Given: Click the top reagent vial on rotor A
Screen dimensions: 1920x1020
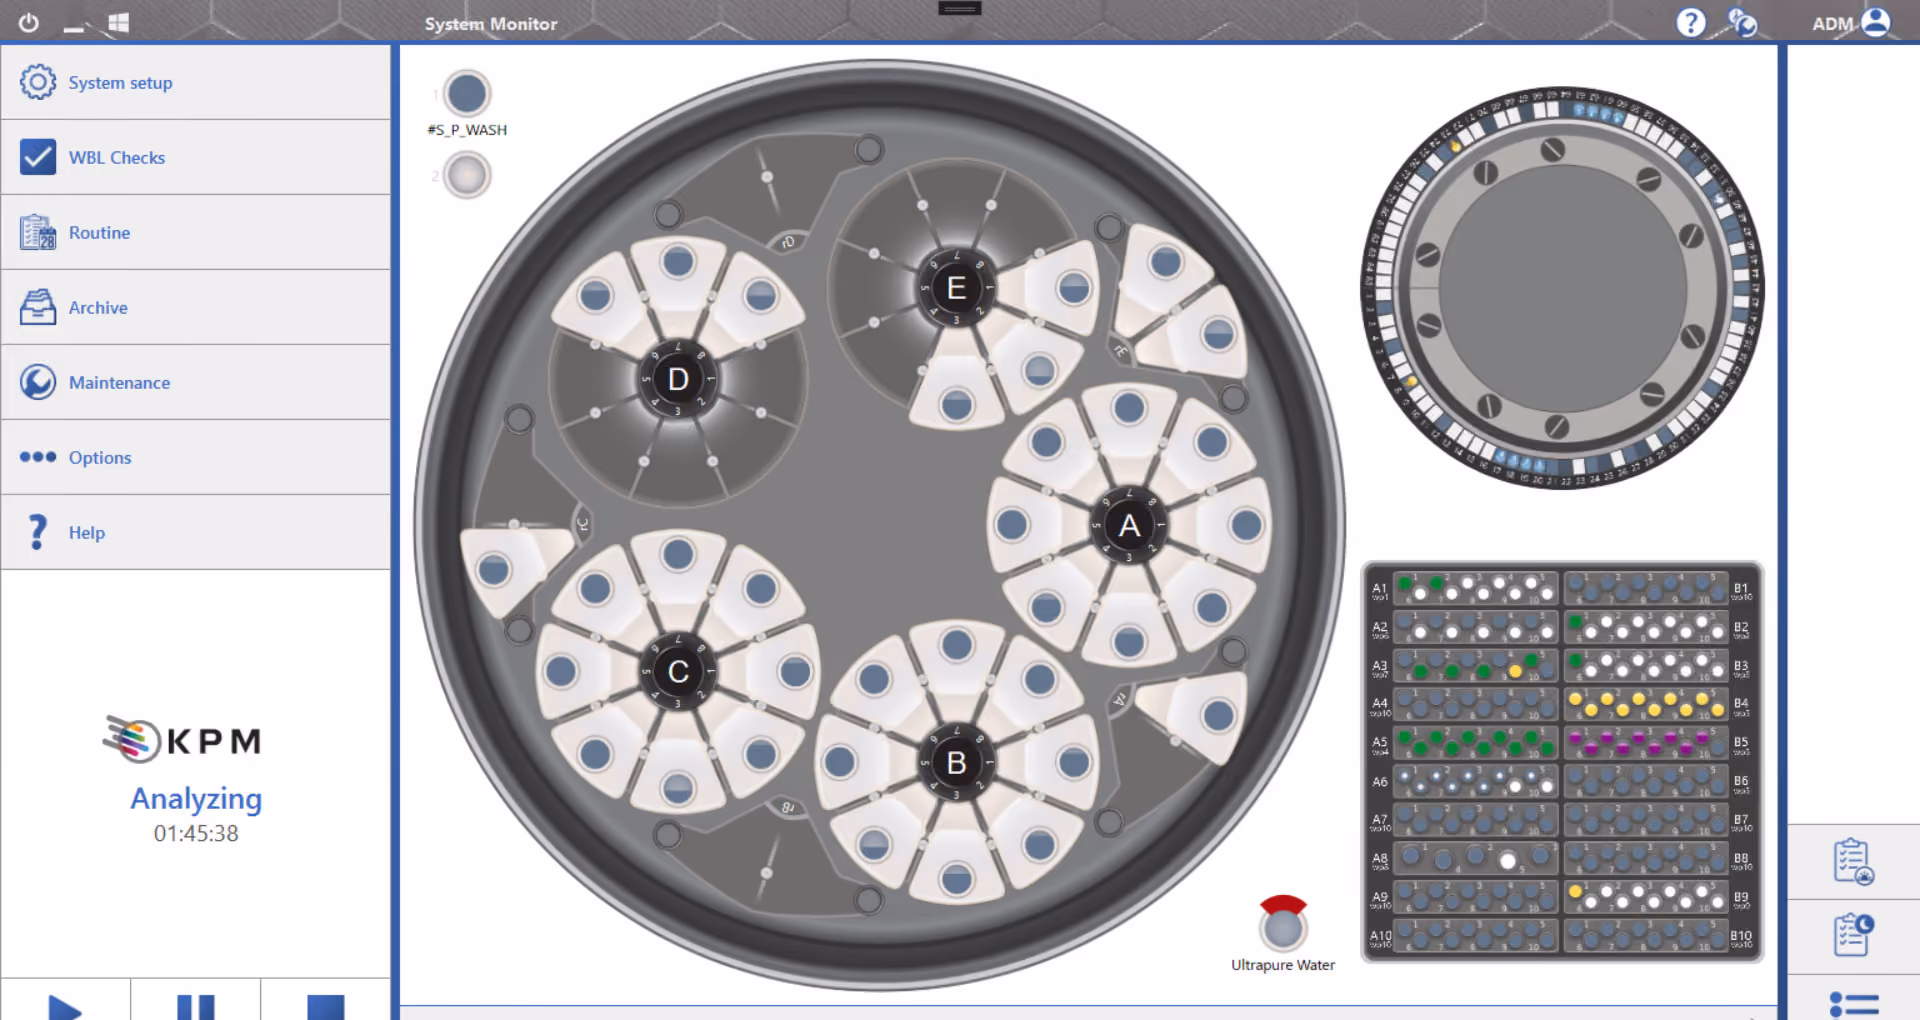Looking at the screenshot, I should click(1129, 407).
